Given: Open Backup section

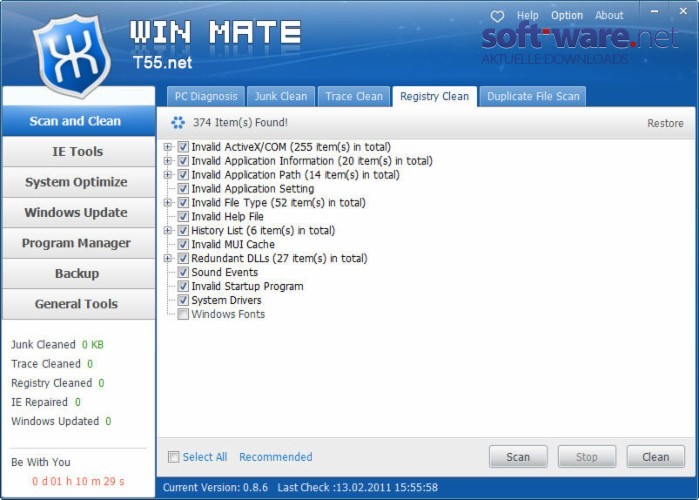Looking at the screenshot, I should tap(78, 273).
